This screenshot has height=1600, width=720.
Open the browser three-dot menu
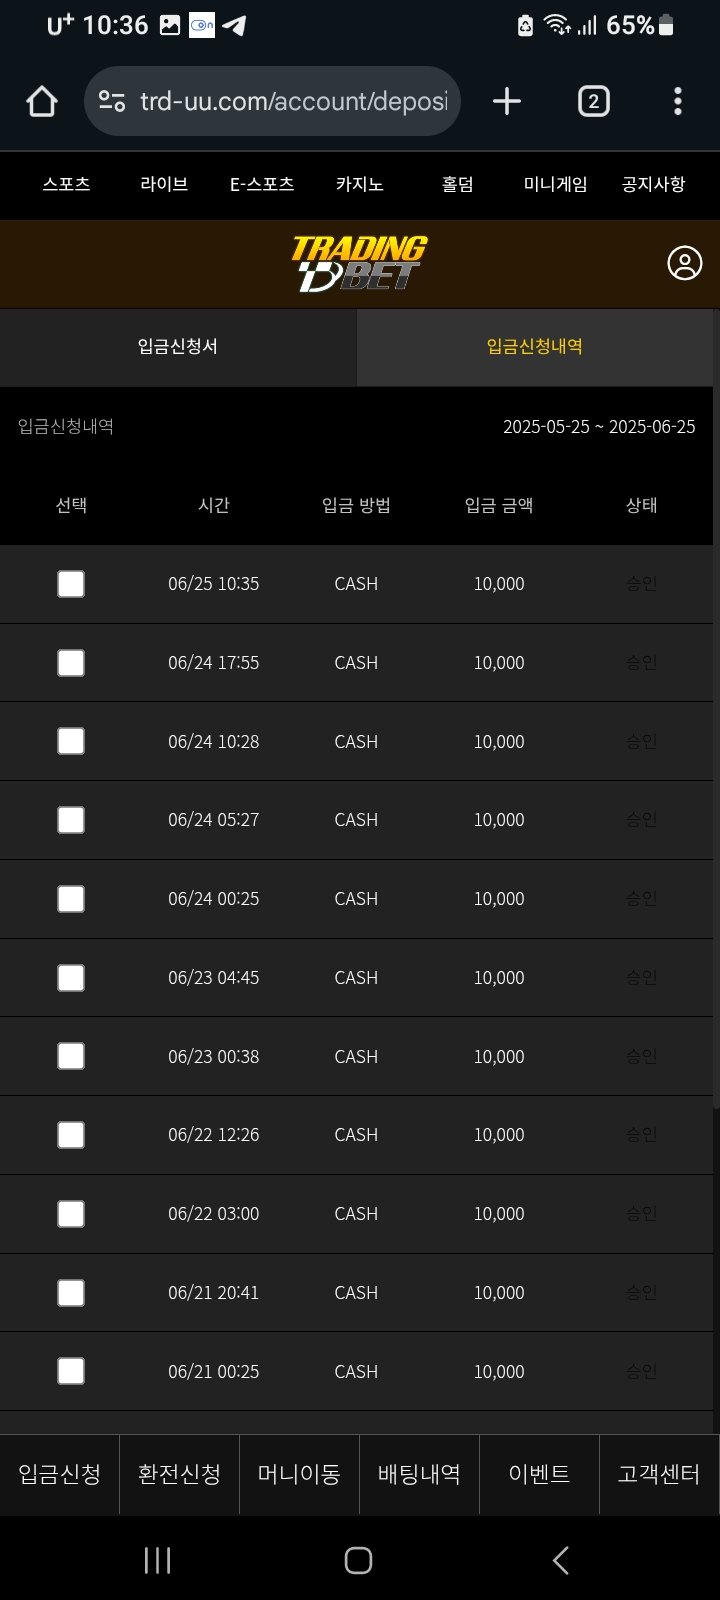[x=678, y=101]
